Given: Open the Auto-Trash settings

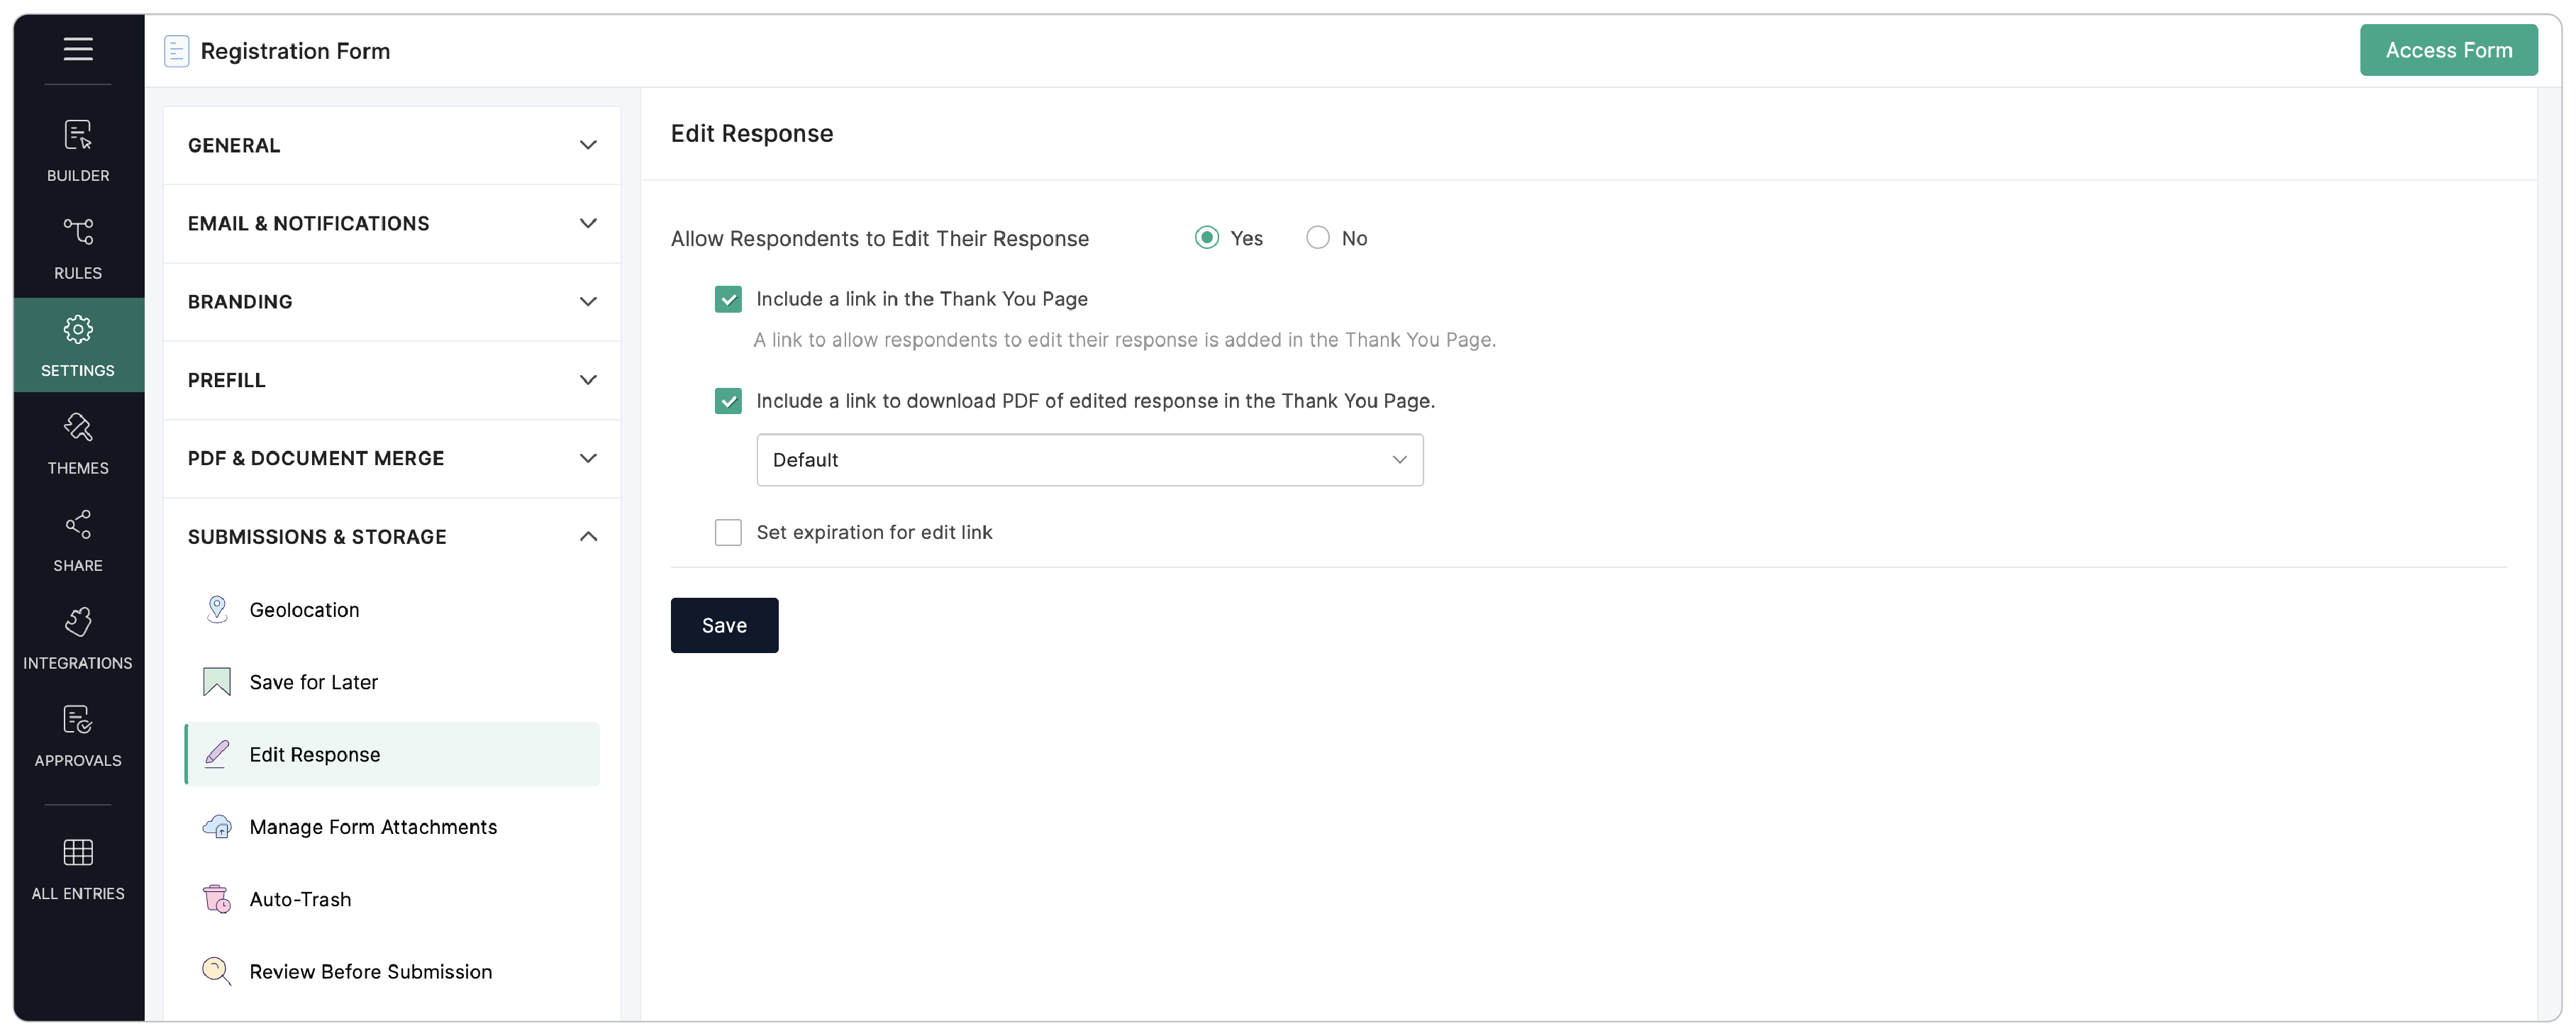Looking at the screenshot, I should point(300,899).
